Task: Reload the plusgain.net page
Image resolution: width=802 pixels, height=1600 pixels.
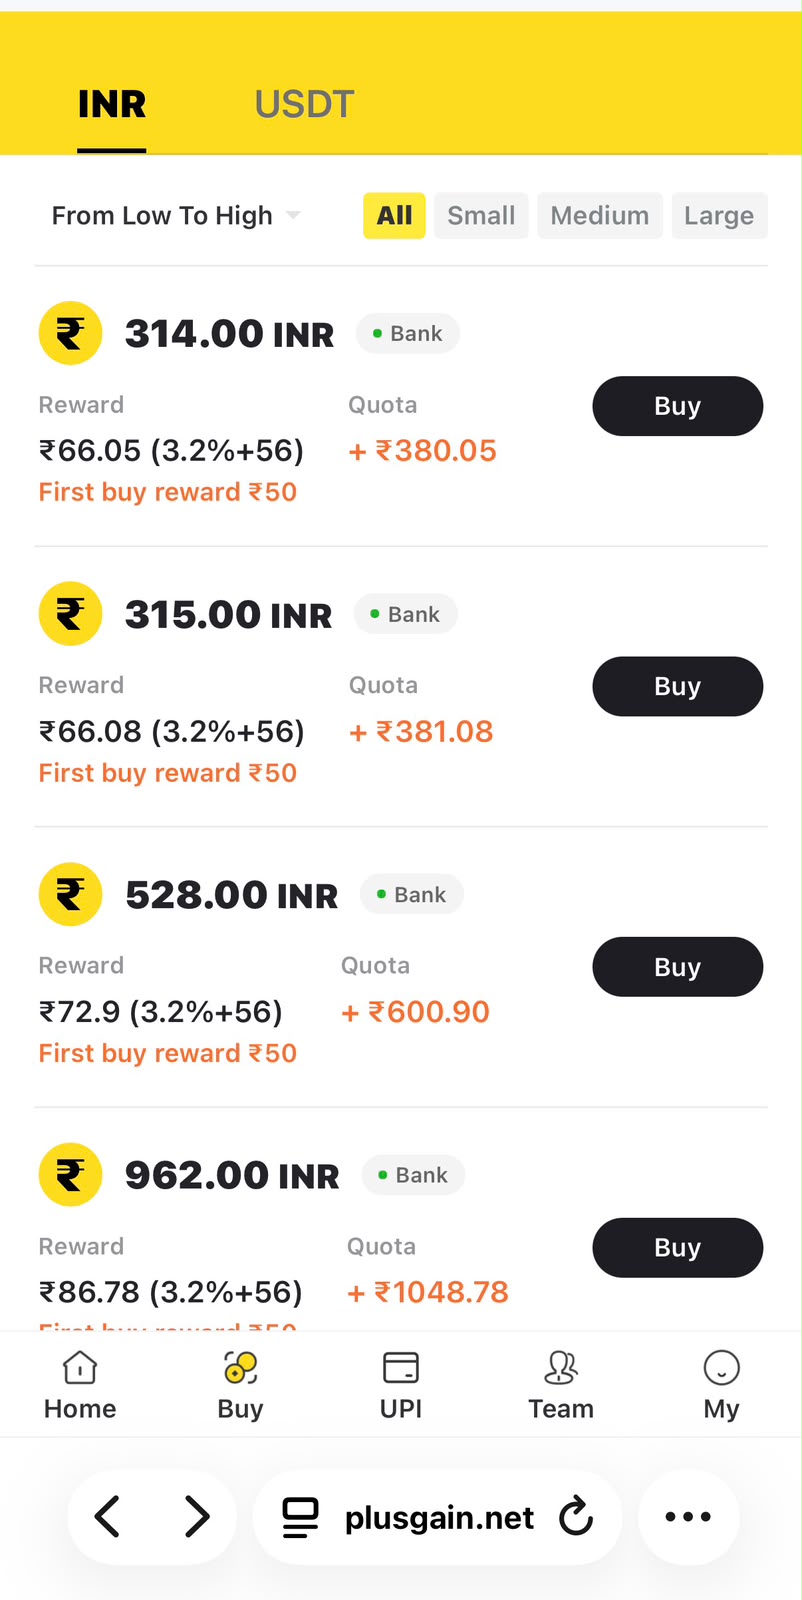Action: [x=576, y=1517]
